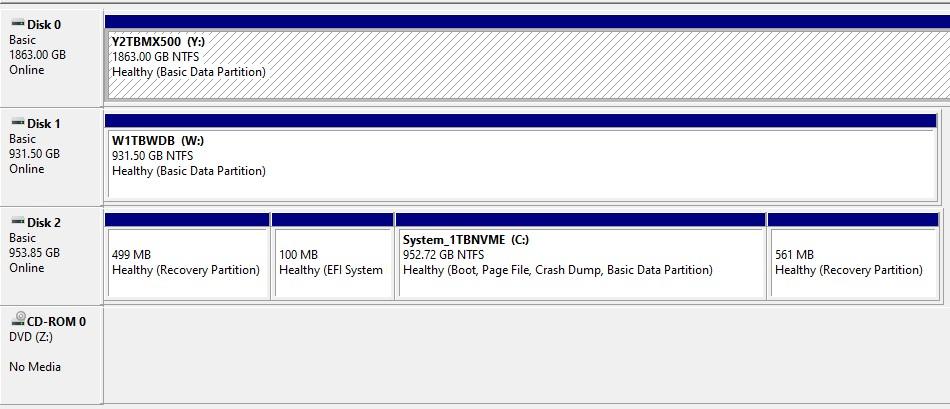Click the 952.72 GB NTFS text
The height and width of the screenshot is (409, 950).
click(443, 255)
